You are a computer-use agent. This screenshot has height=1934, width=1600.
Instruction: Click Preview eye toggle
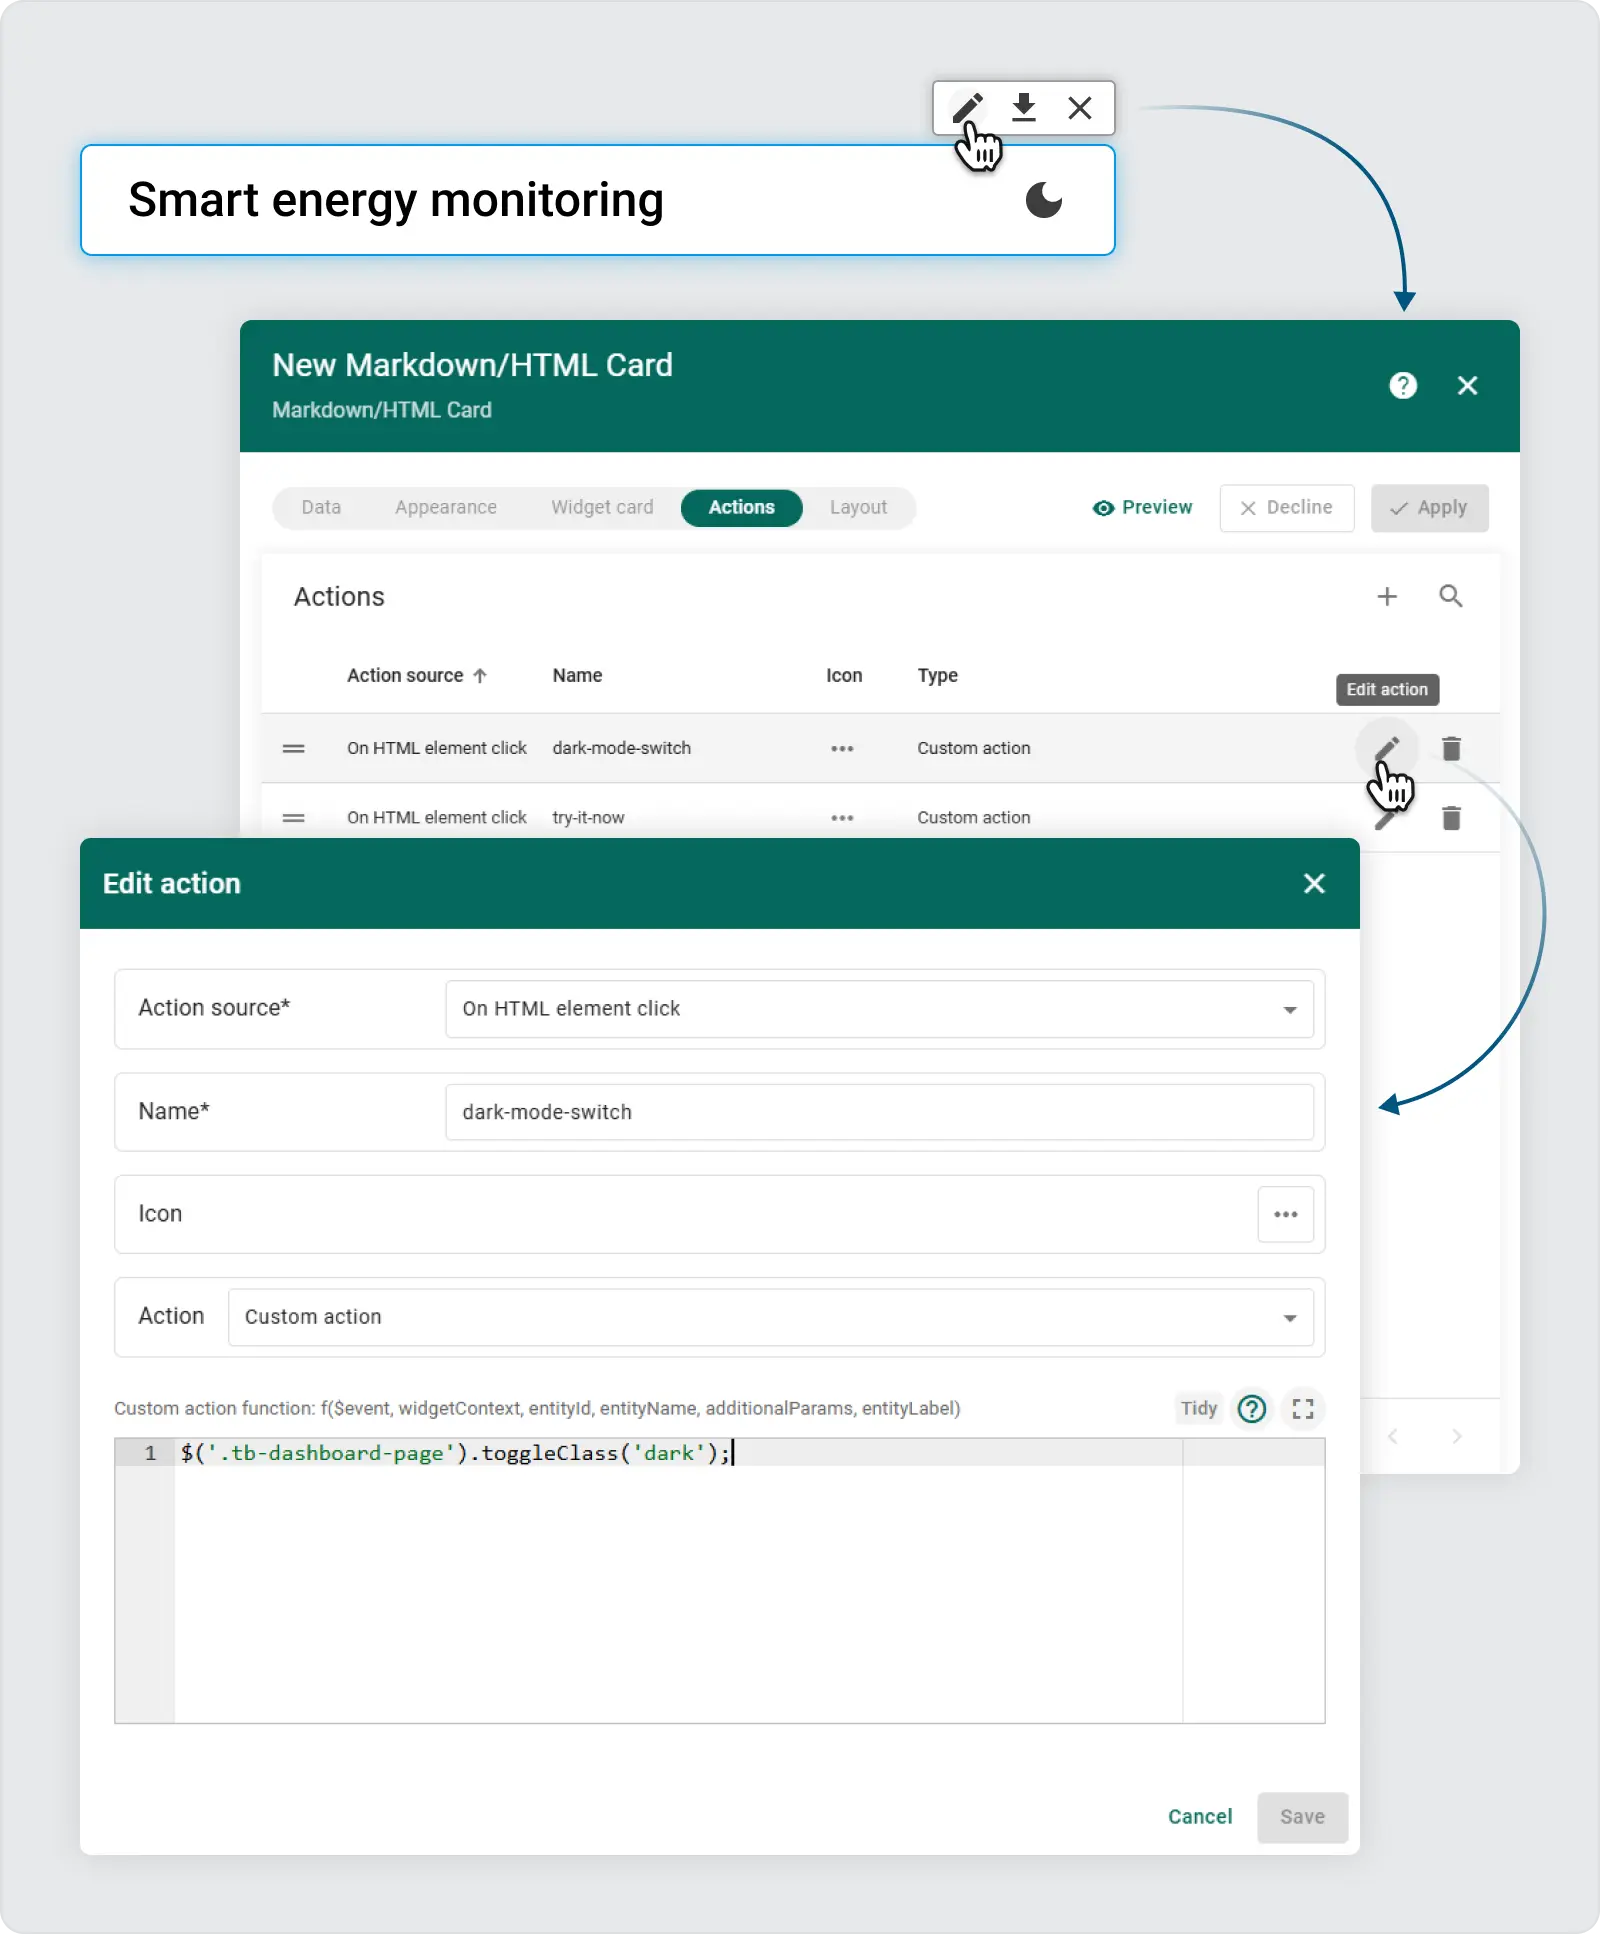(1142, 508)
